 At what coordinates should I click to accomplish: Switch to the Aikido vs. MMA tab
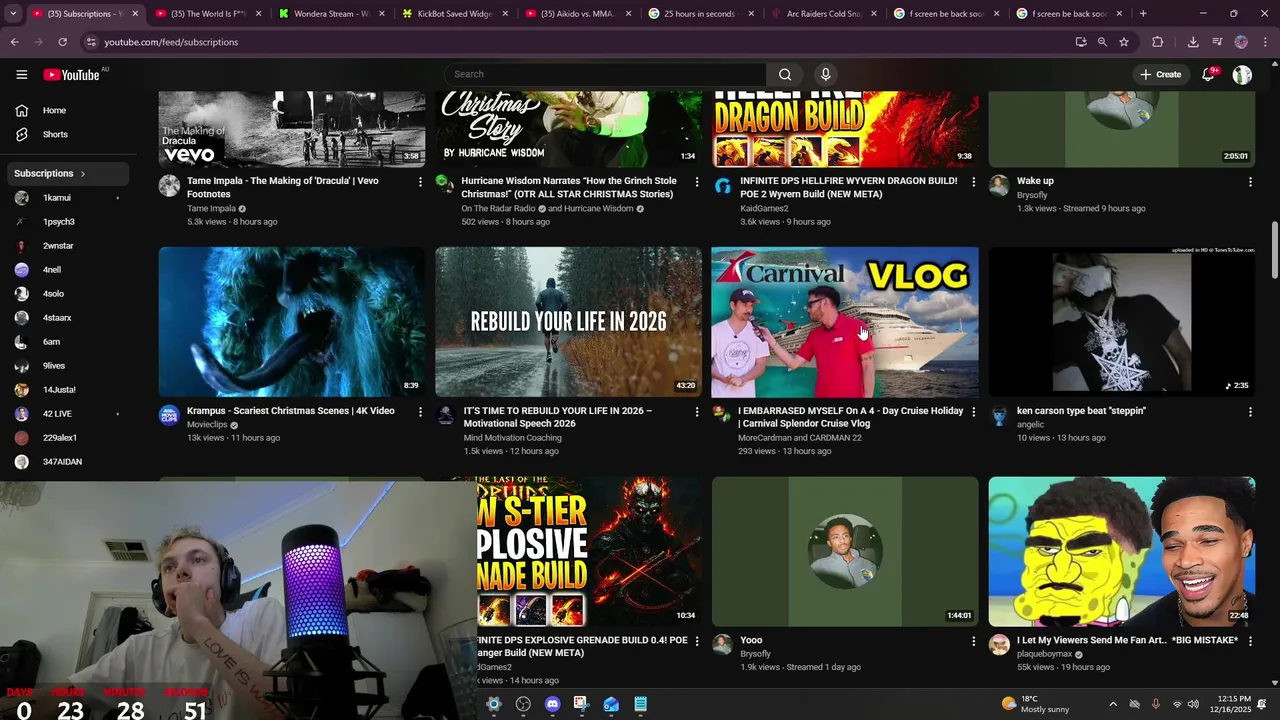click(x=578, y=14)
